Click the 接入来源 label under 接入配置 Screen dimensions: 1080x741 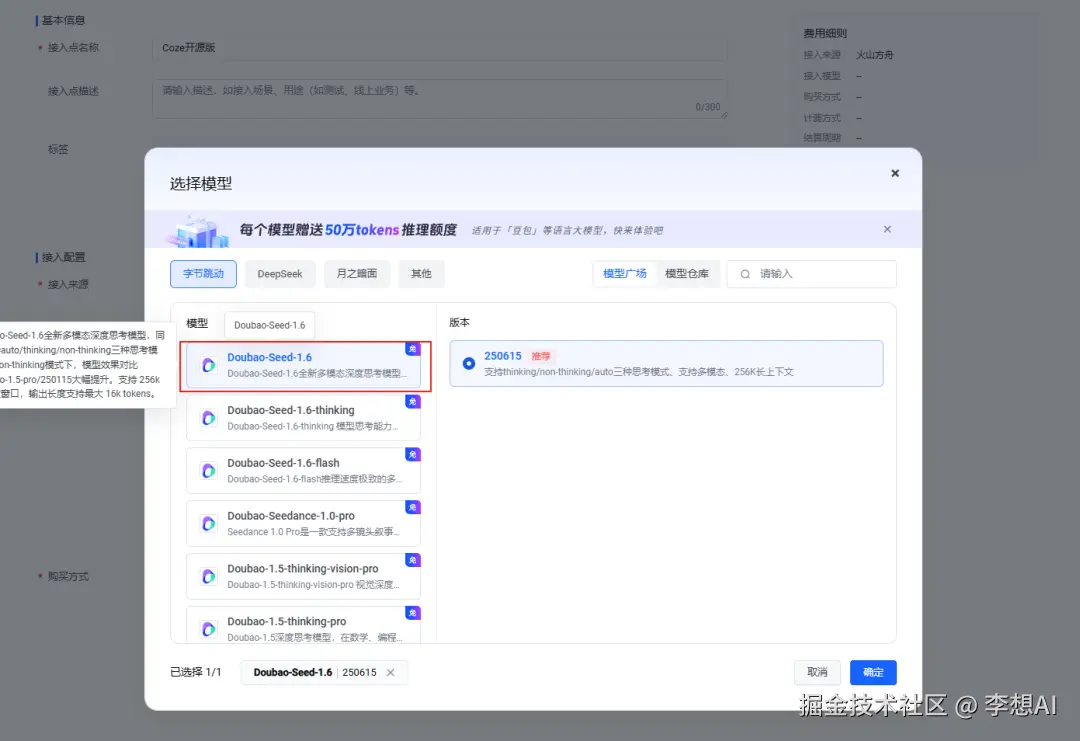click(x=68, y=284)
